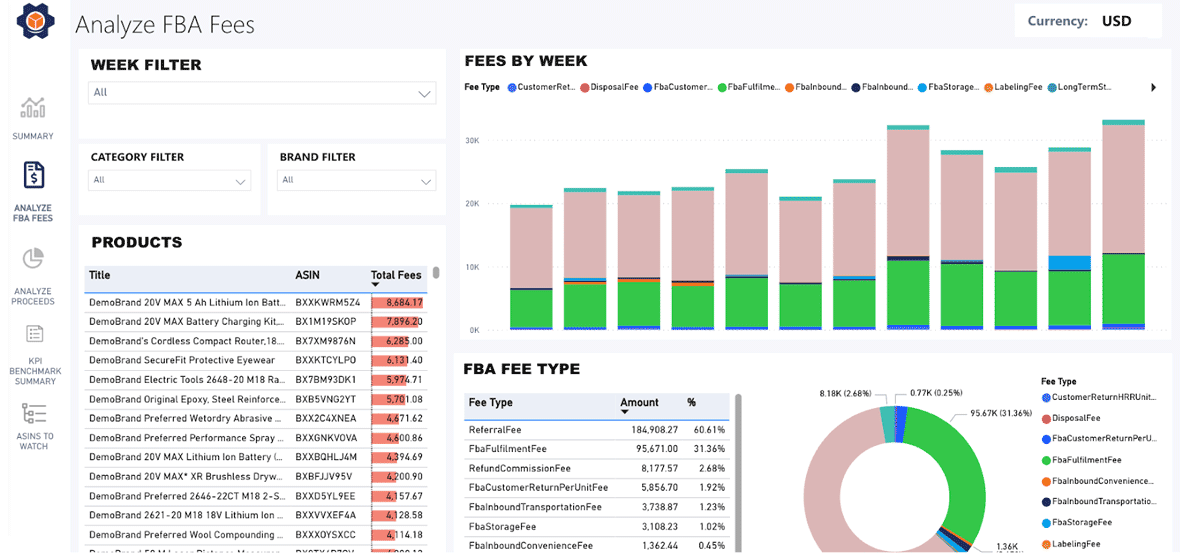
Task: Open the Analyze Proceeds pie icon
Action: click(x=34, y=260)
